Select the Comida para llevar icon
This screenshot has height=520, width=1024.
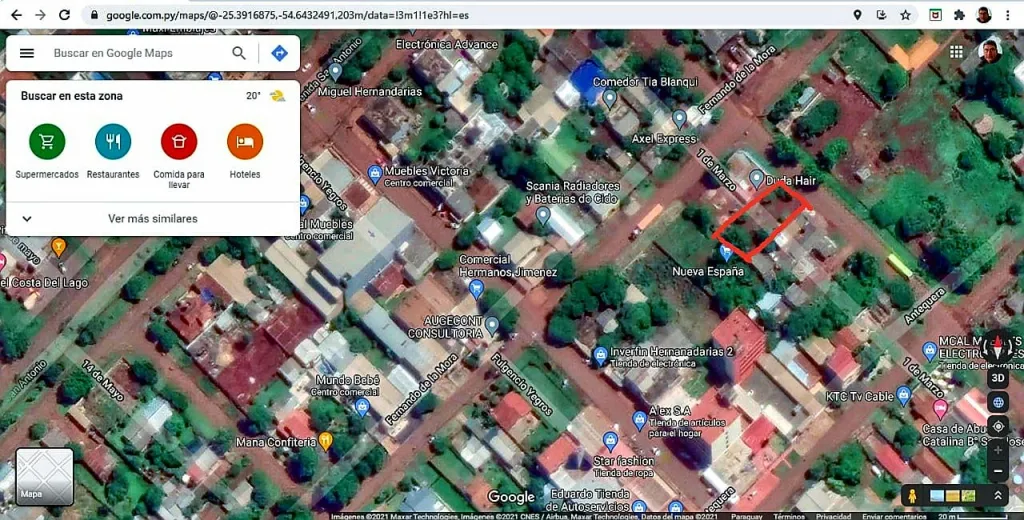coord(179,142)
